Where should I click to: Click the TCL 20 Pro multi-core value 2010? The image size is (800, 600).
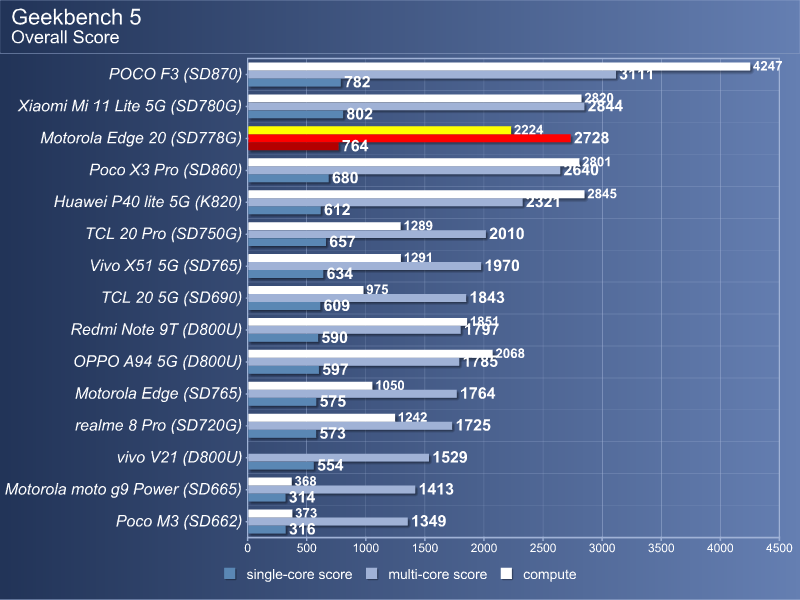point(507,234)
